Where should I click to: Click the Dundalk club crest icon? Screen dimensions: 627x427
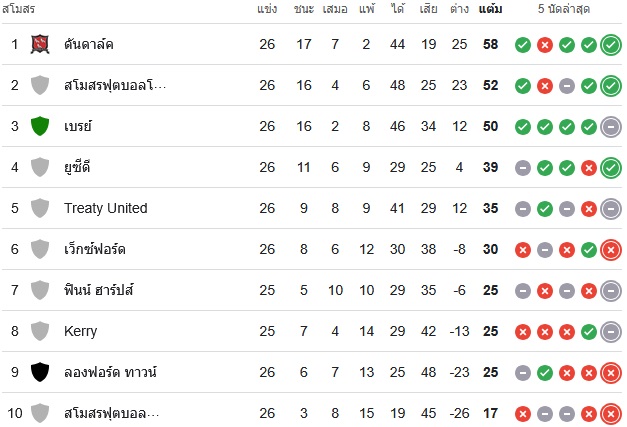40,44
